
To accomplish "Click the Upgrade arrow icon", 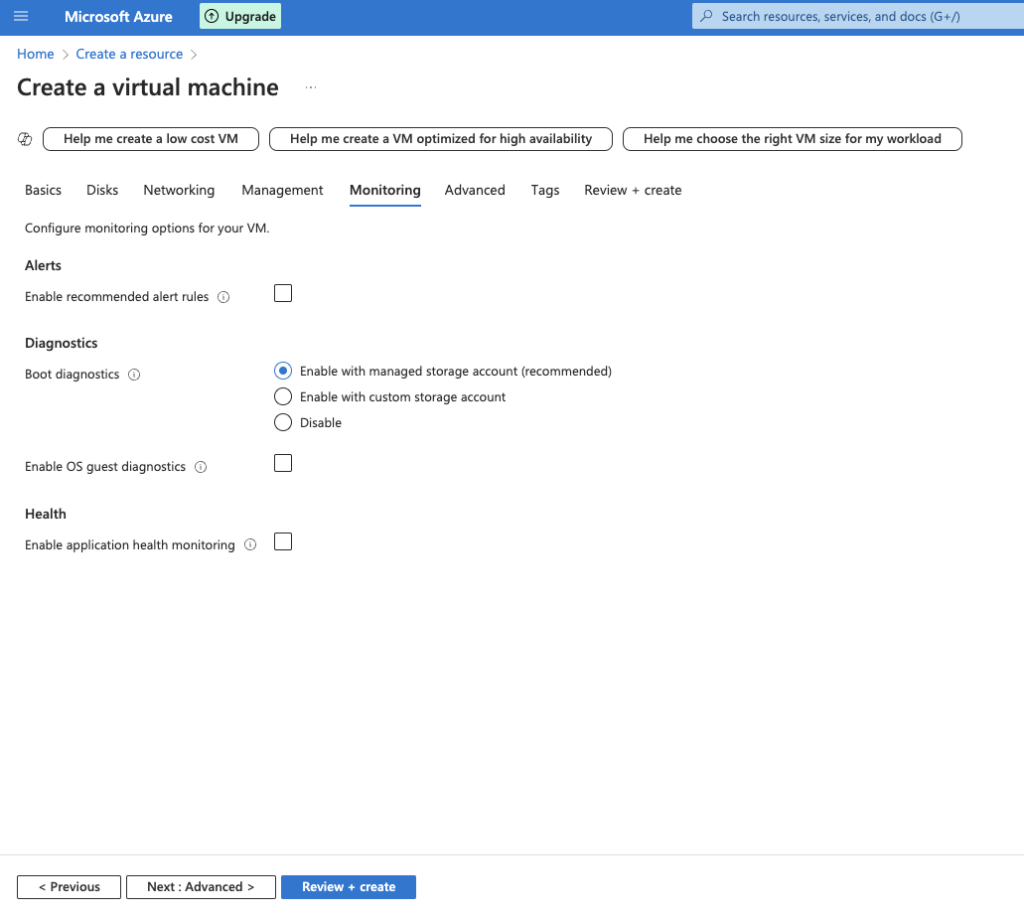I will pos(212,16).
